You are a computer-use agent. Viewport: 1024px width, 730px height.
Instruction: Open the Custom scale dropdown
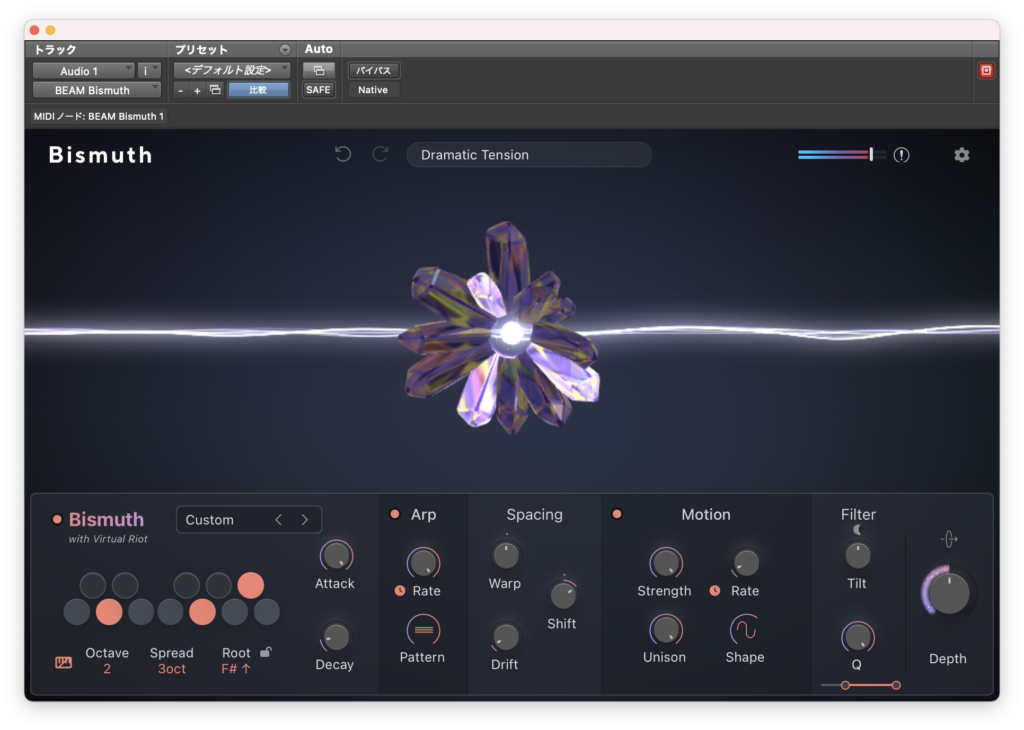[x=249, y=520]
